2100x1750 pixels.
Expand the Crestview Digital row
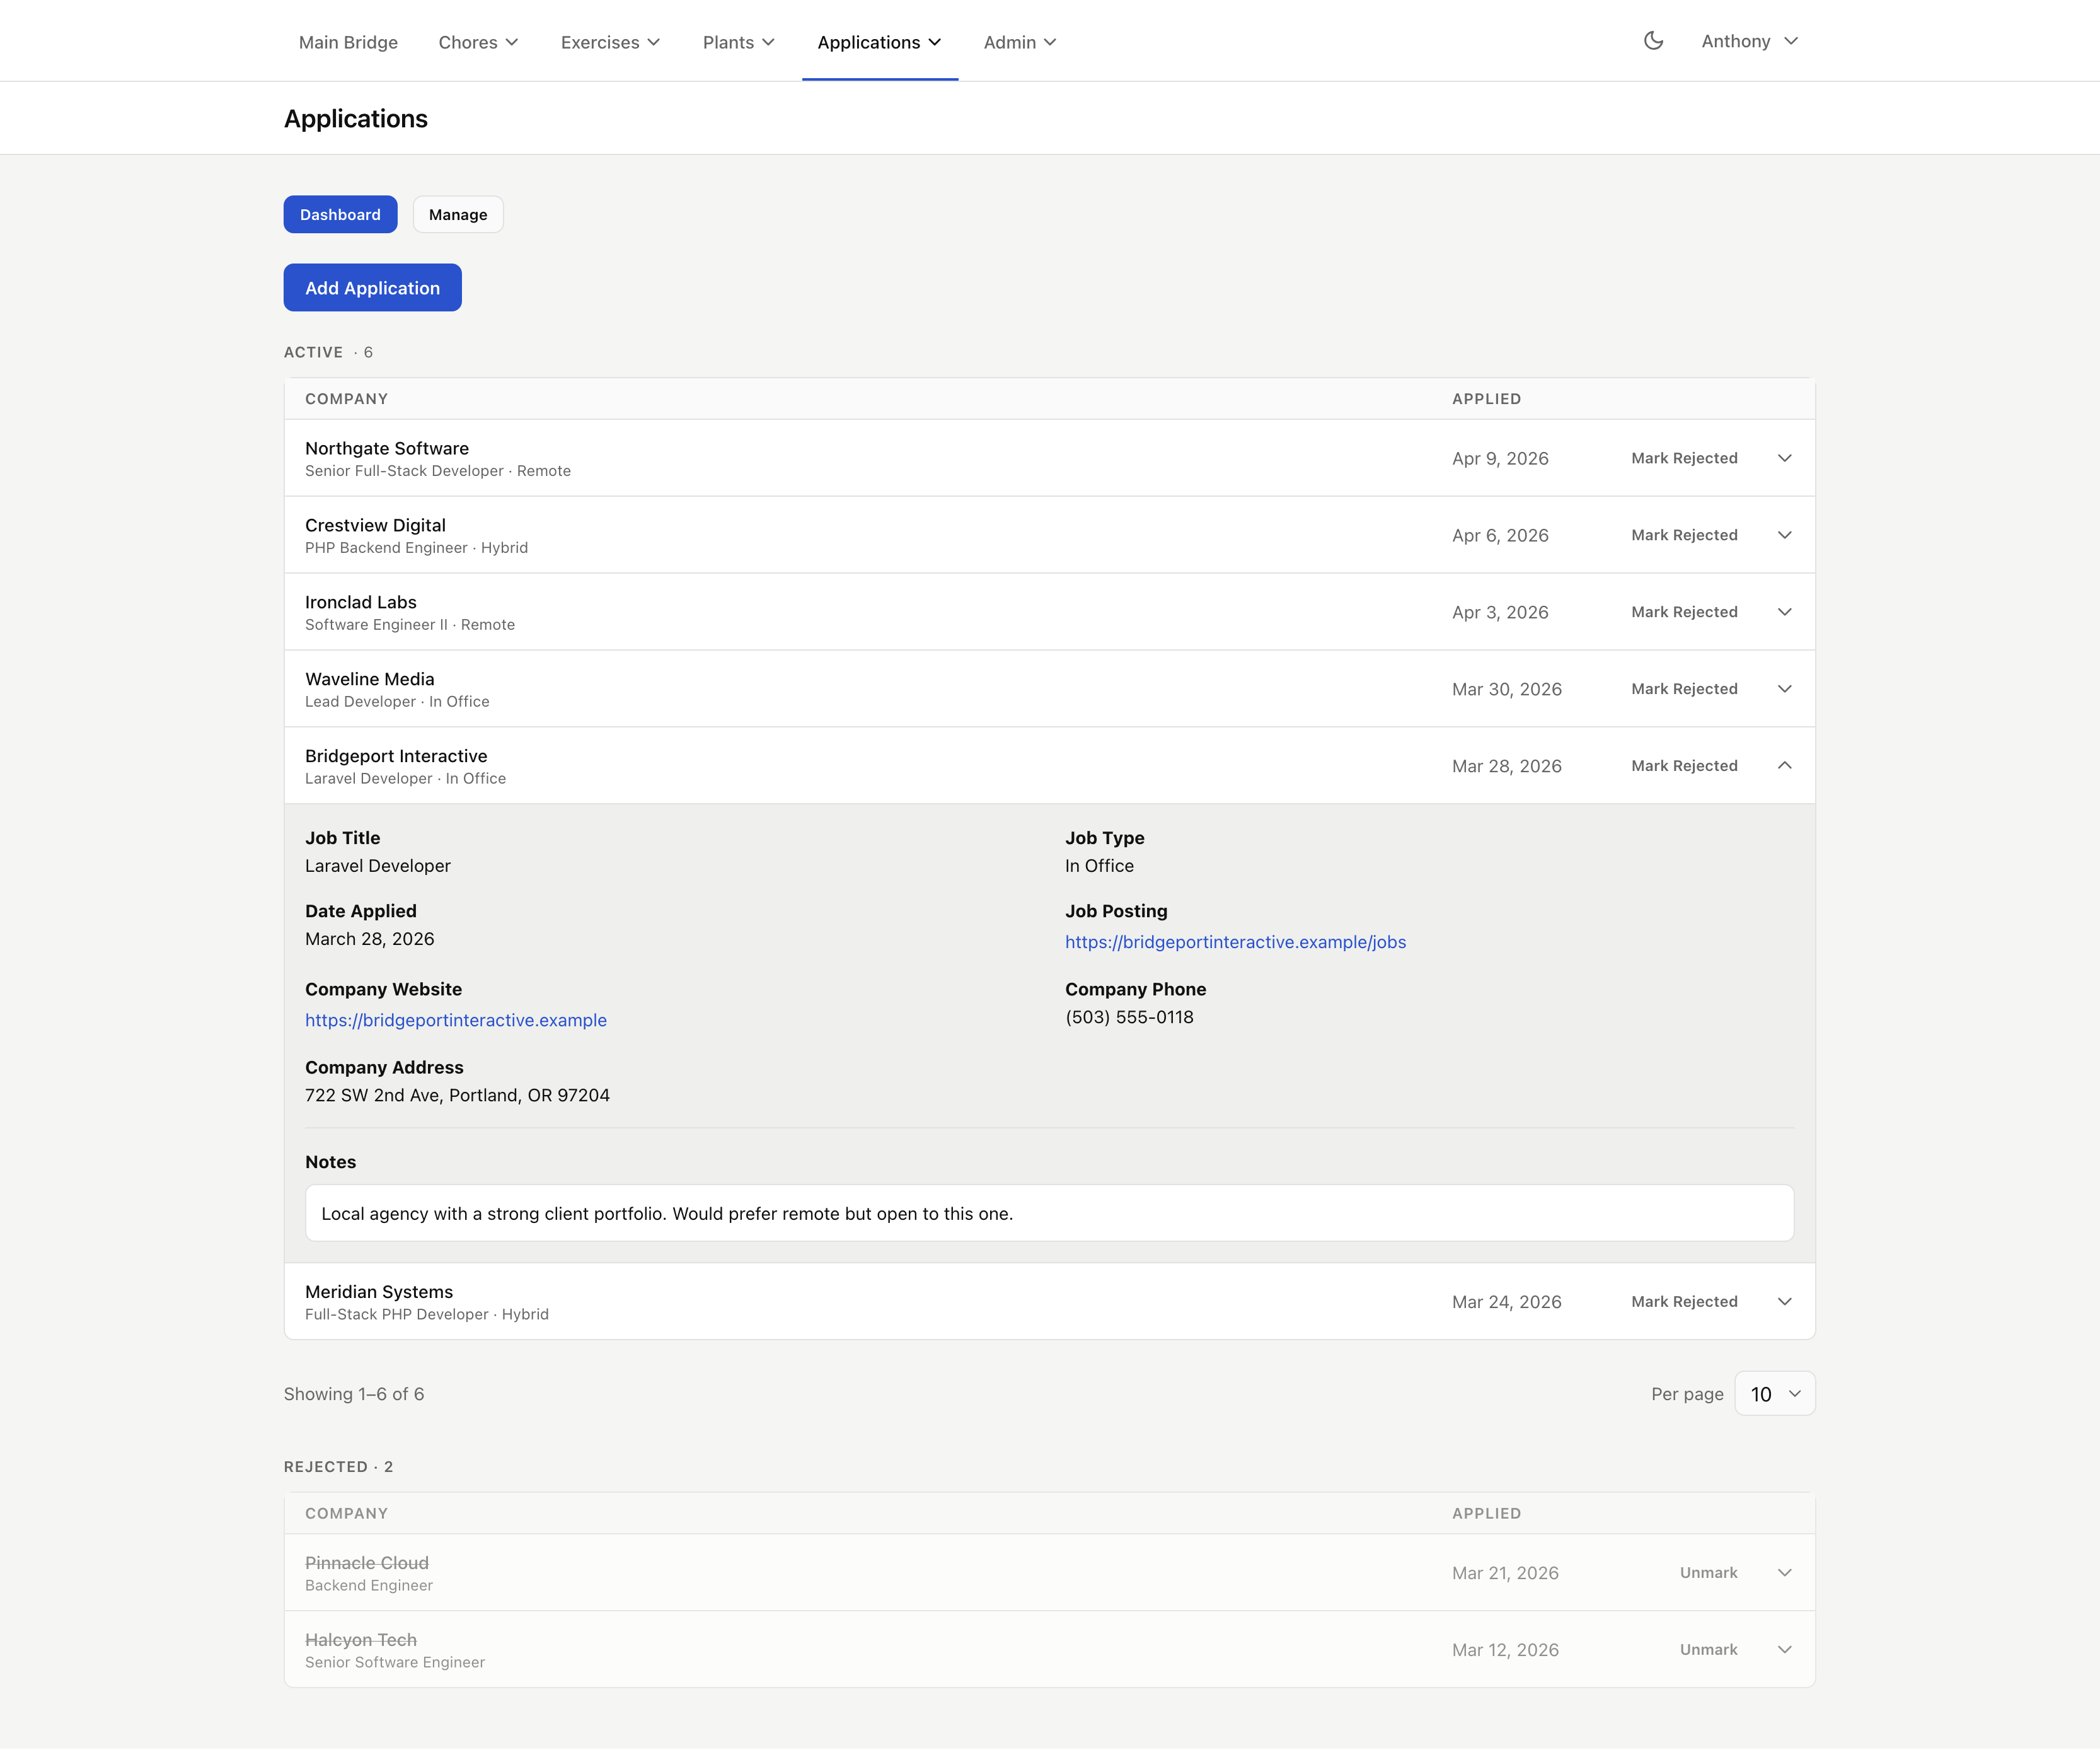tap(1785, 535)
